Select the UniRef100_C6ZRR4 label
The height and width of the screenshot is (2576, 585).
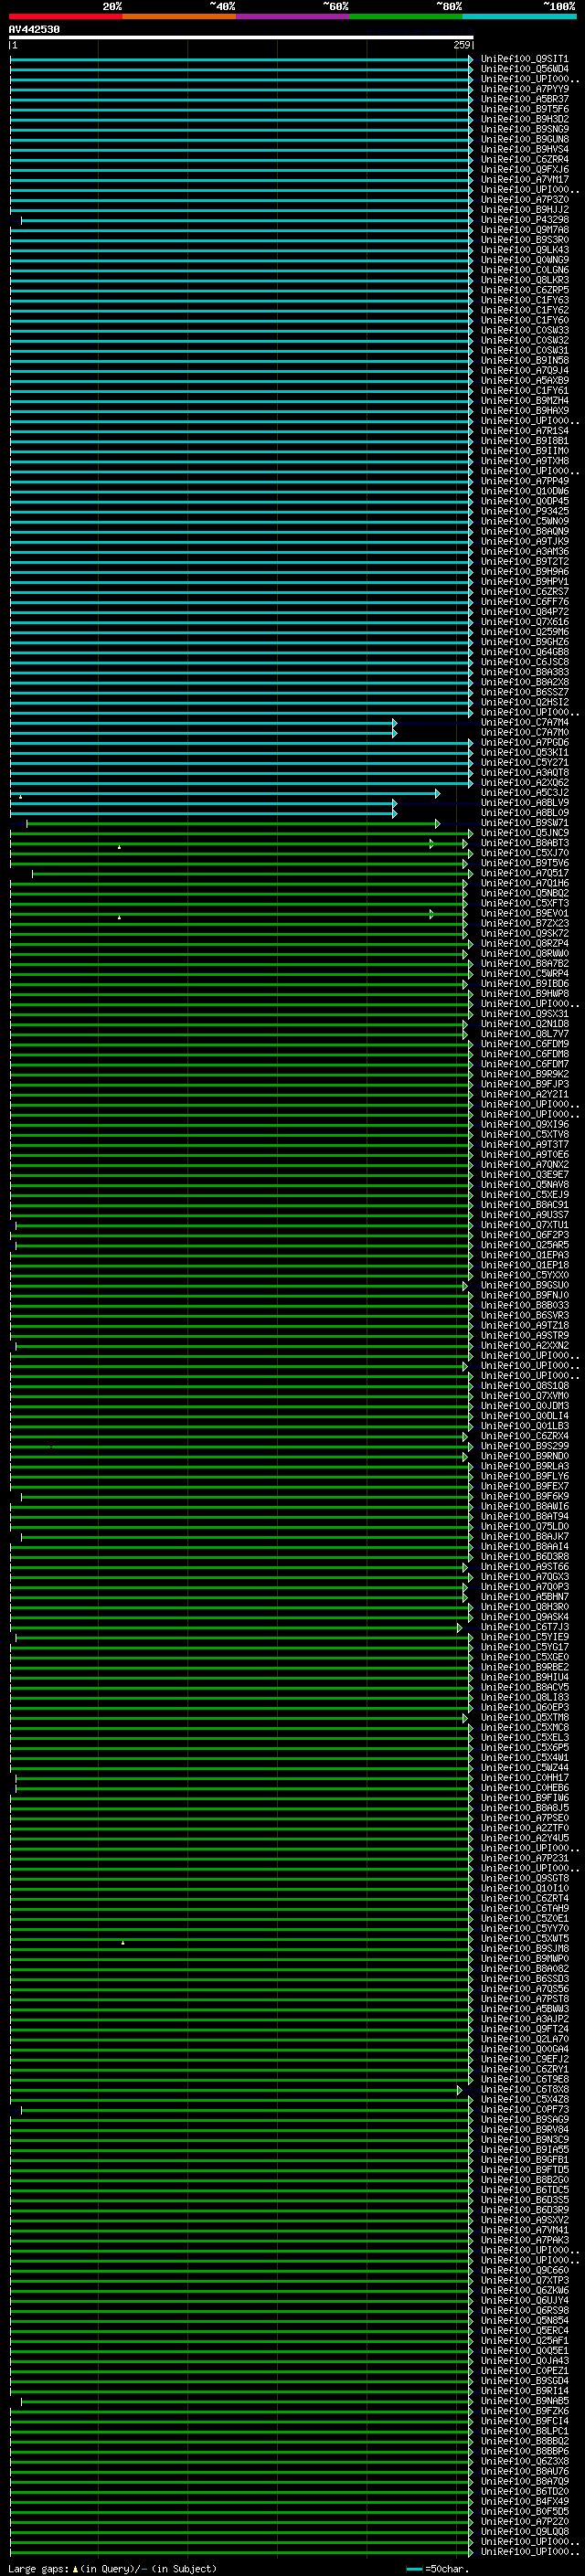(x=525, y=159)
